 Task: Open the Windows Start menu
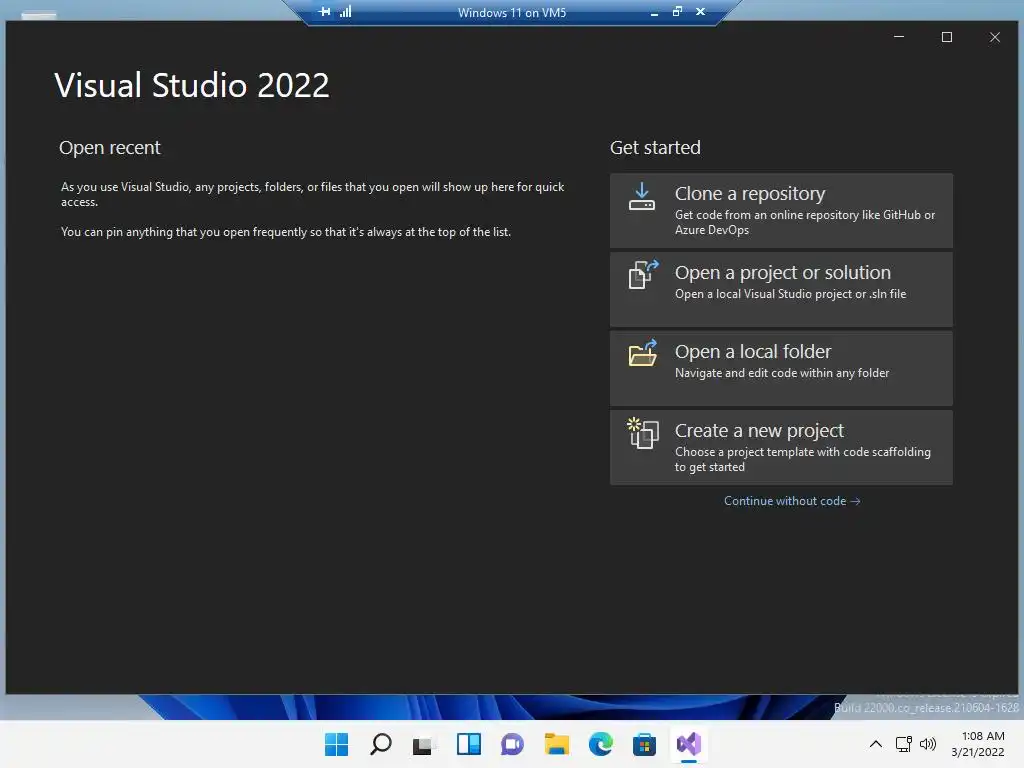point(336,744)
